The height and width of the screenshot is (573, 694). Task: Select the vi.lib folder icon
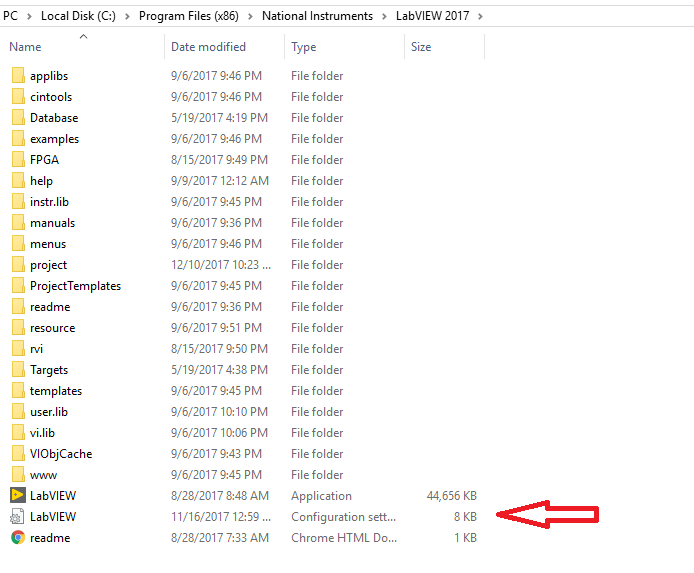pos(18,433)
